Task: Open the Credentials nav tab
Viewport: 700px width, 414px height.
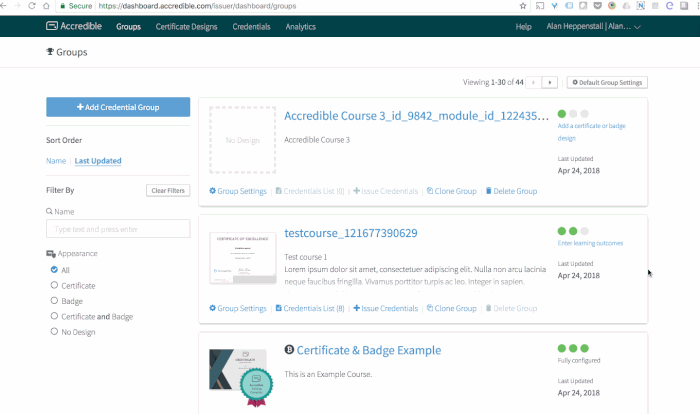Action: point(251,27)
